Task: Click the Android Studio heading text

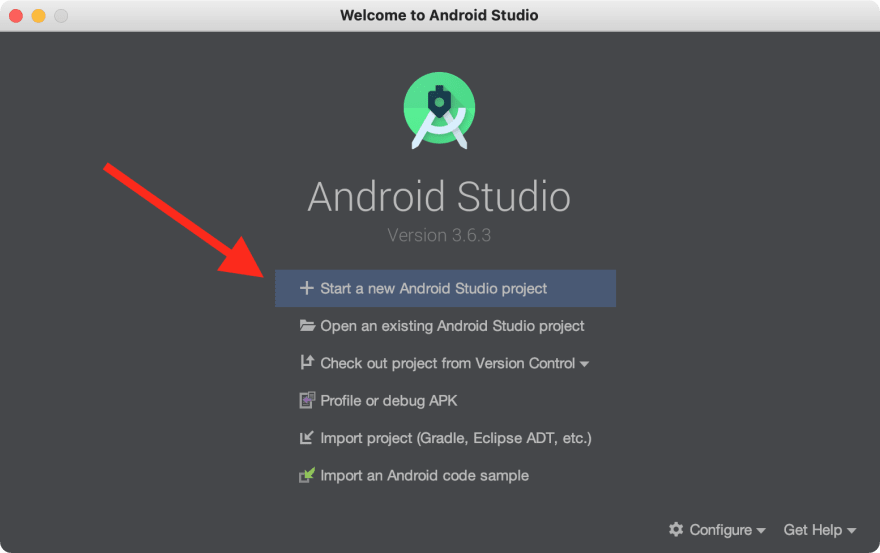Action: 439,196
